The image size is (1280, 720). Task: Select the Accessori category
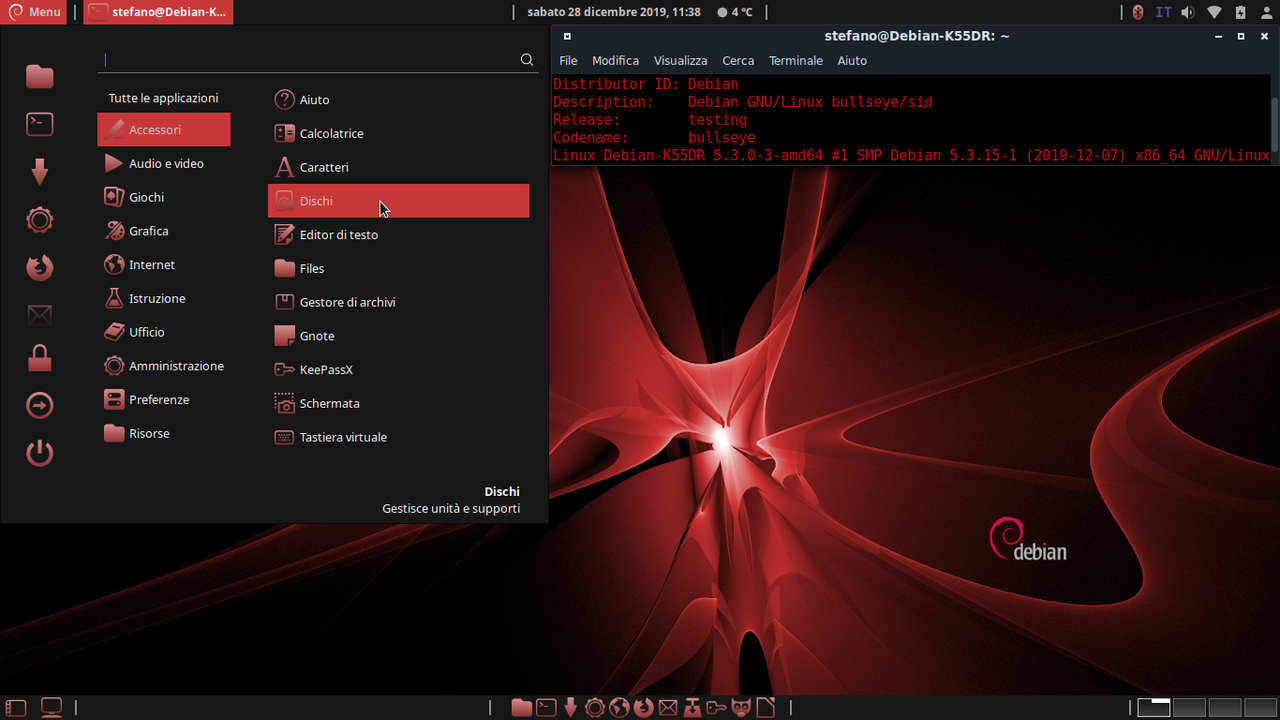[x=164, y=130]
